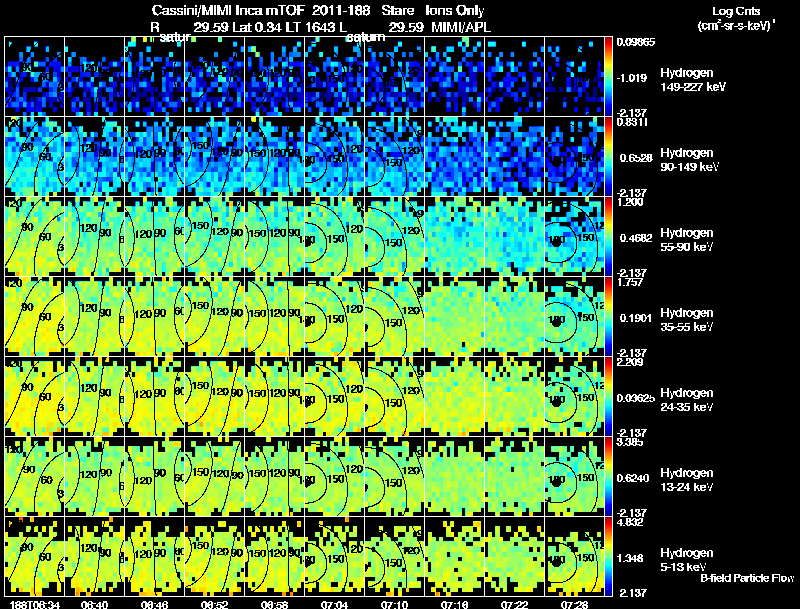Open the 07:28 panel in Hydrogen 55-90 keV row

coord(574,236)
